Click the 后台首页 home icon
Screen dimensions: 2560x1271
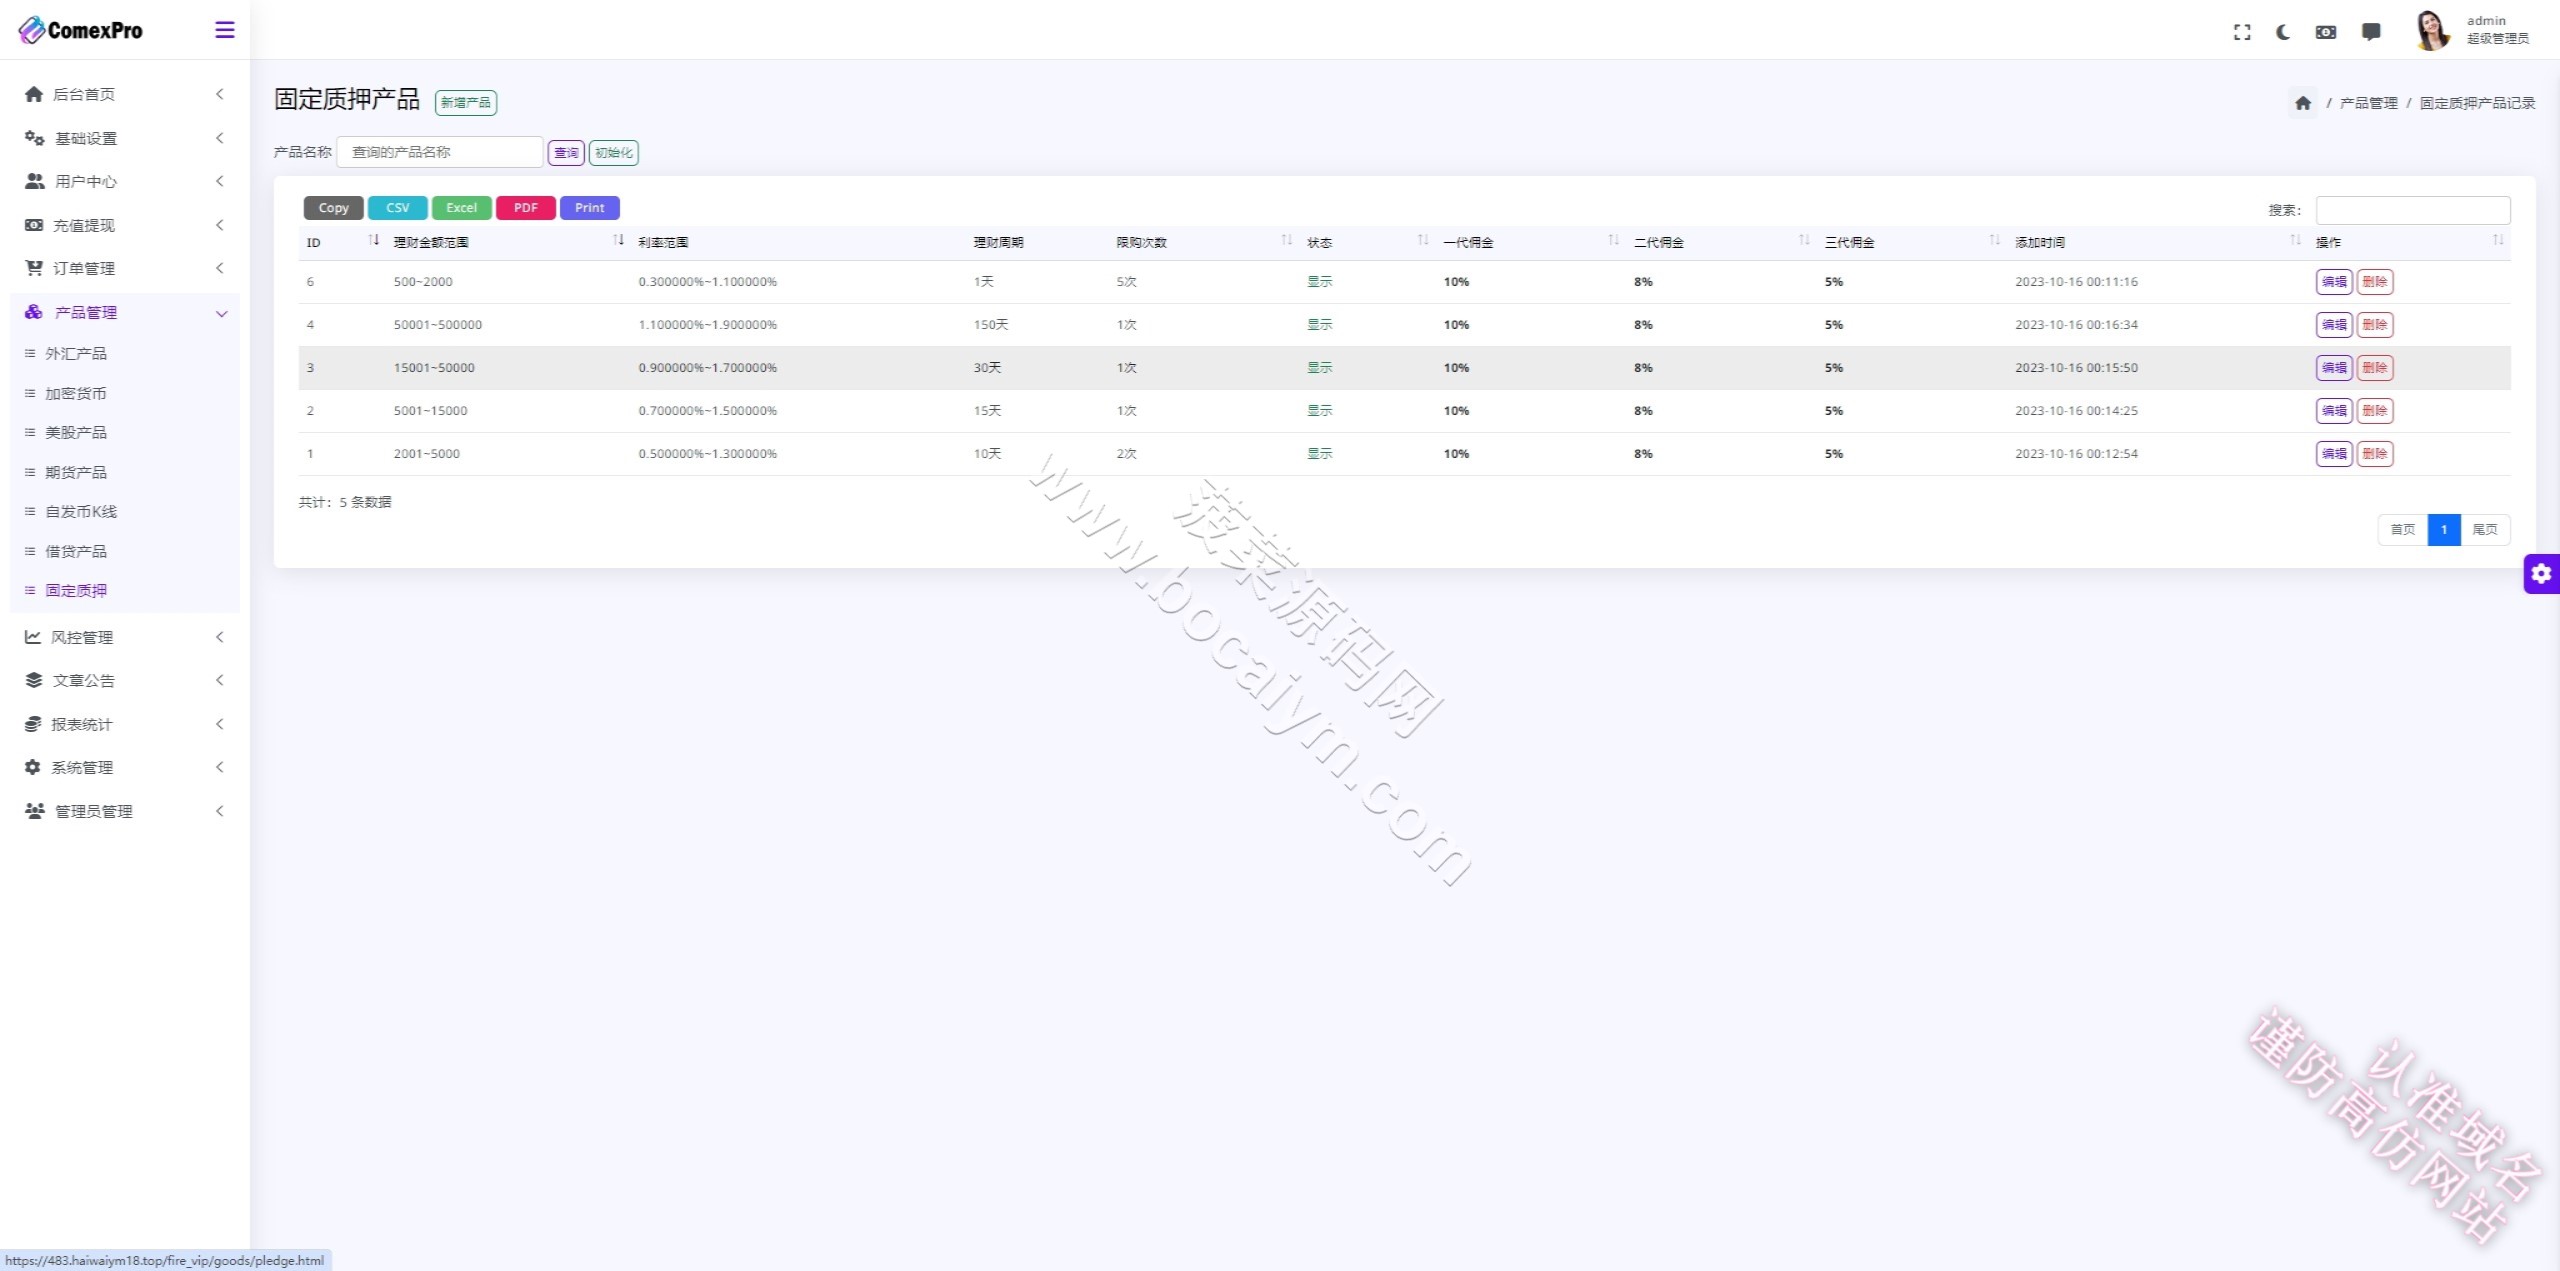(34, 94)
